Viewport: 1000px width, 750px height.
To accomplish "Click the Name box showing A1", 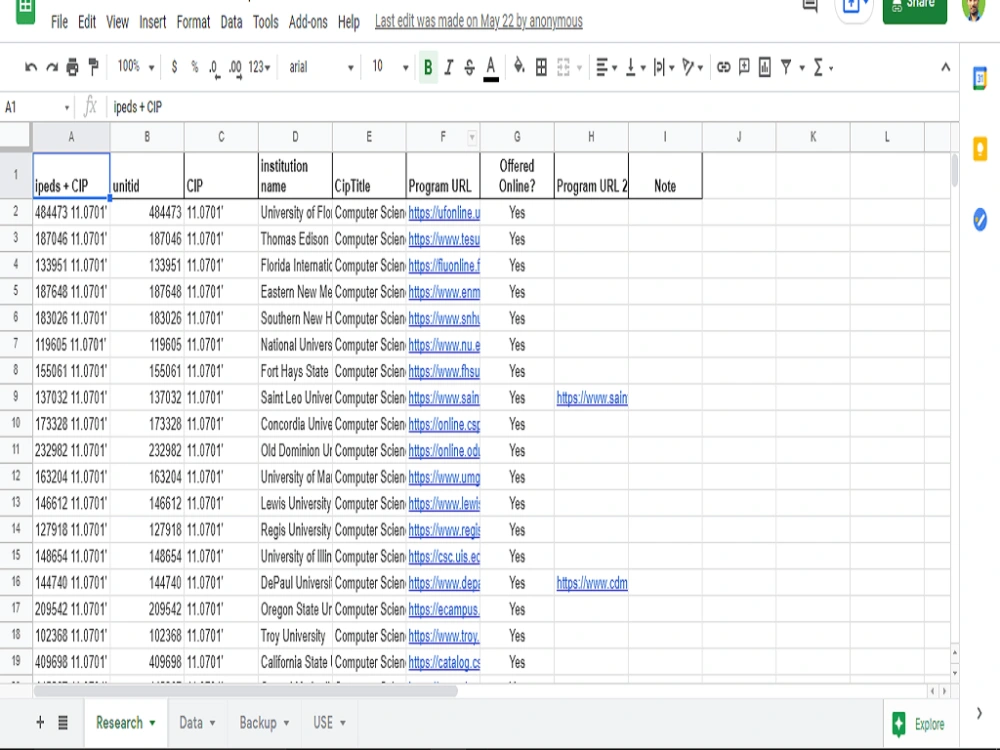I will (x=37, y=107).
